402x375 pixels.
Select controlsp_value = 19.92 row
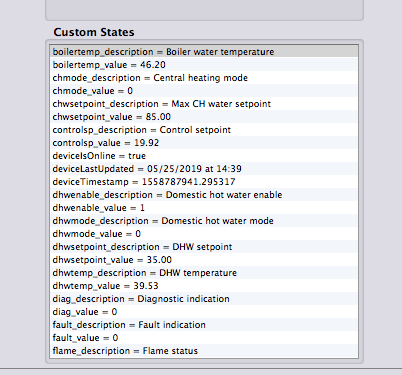coord(204,143)
